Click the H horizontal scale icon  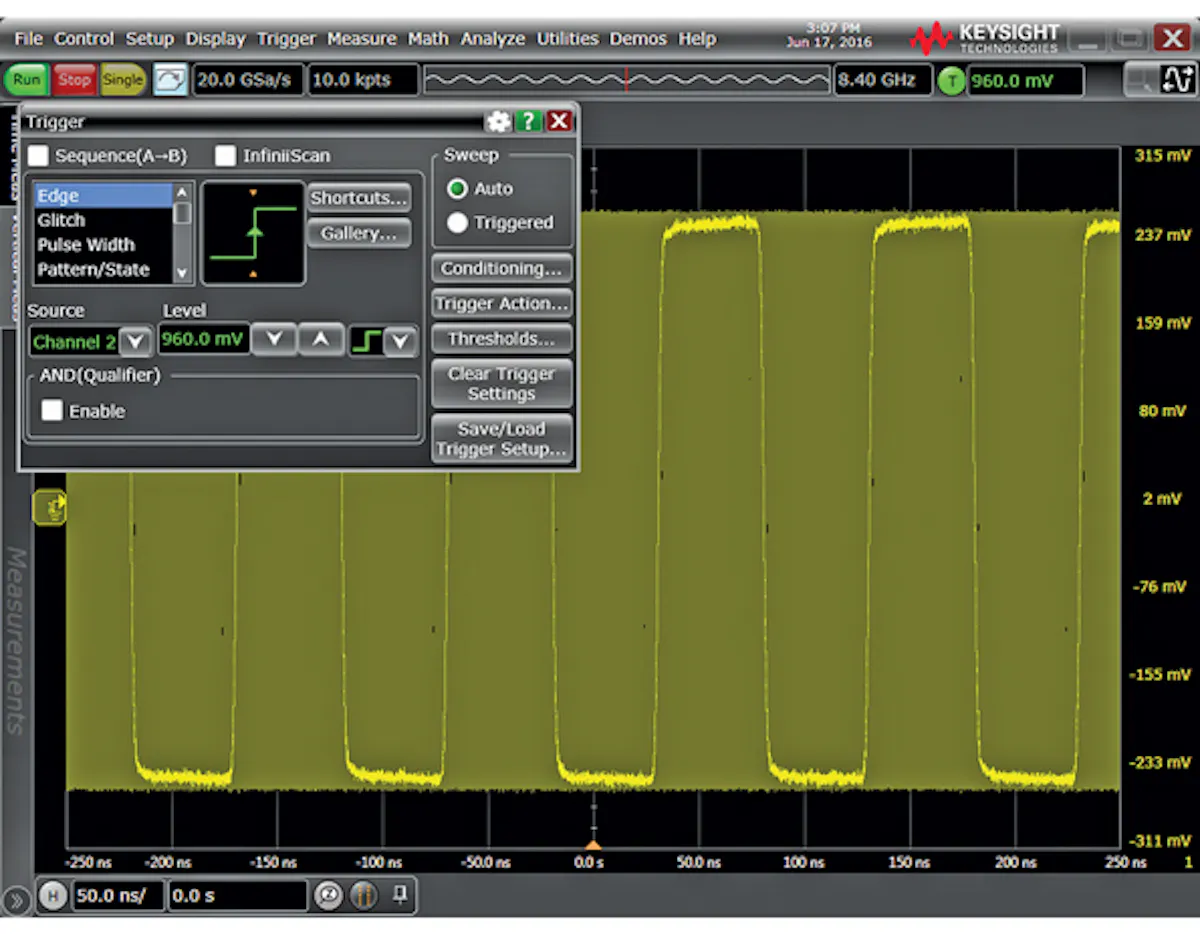52,896
